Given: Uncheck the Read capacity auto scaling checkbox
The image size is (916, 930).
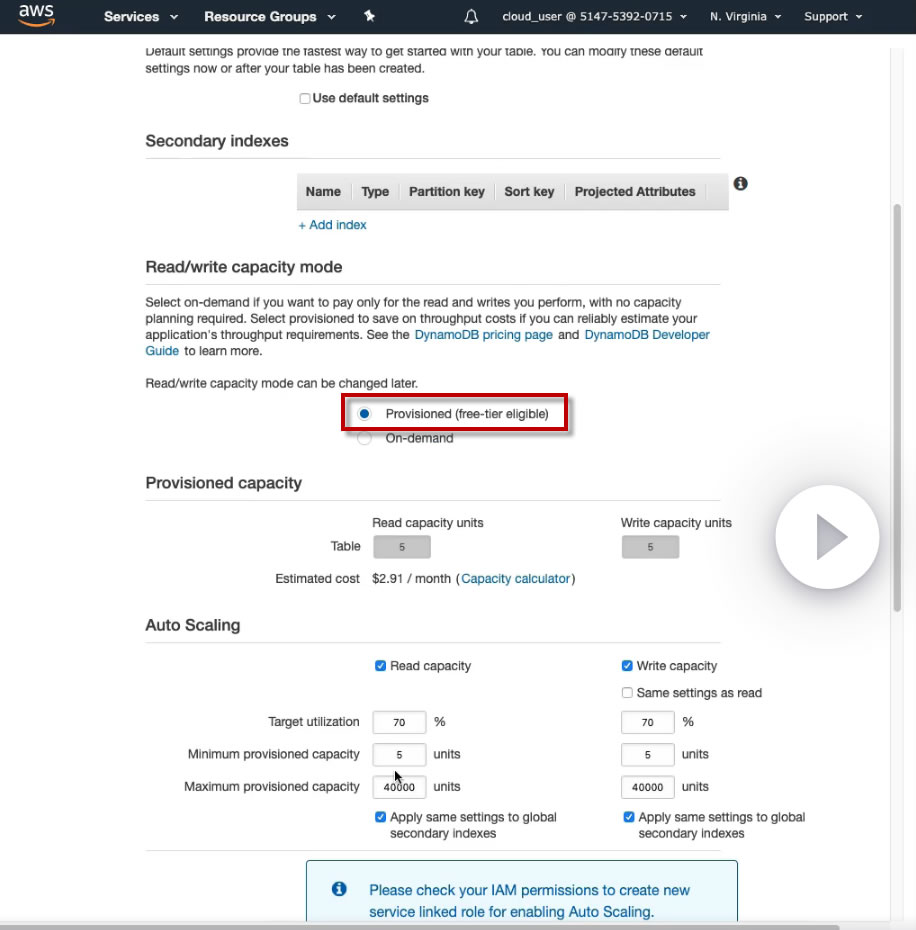Looking at the screenshot, I should click(x=380, y=666).
